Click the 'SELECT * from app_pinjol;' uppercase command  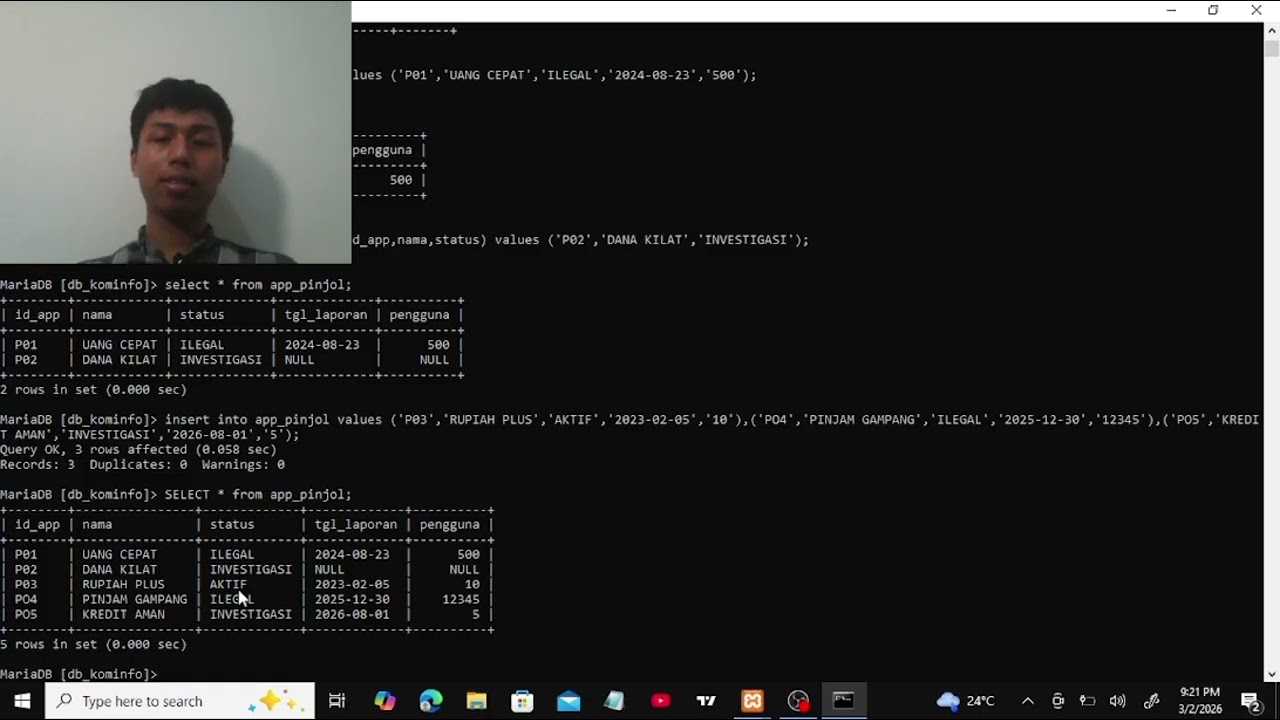click(x=258, y=494)
